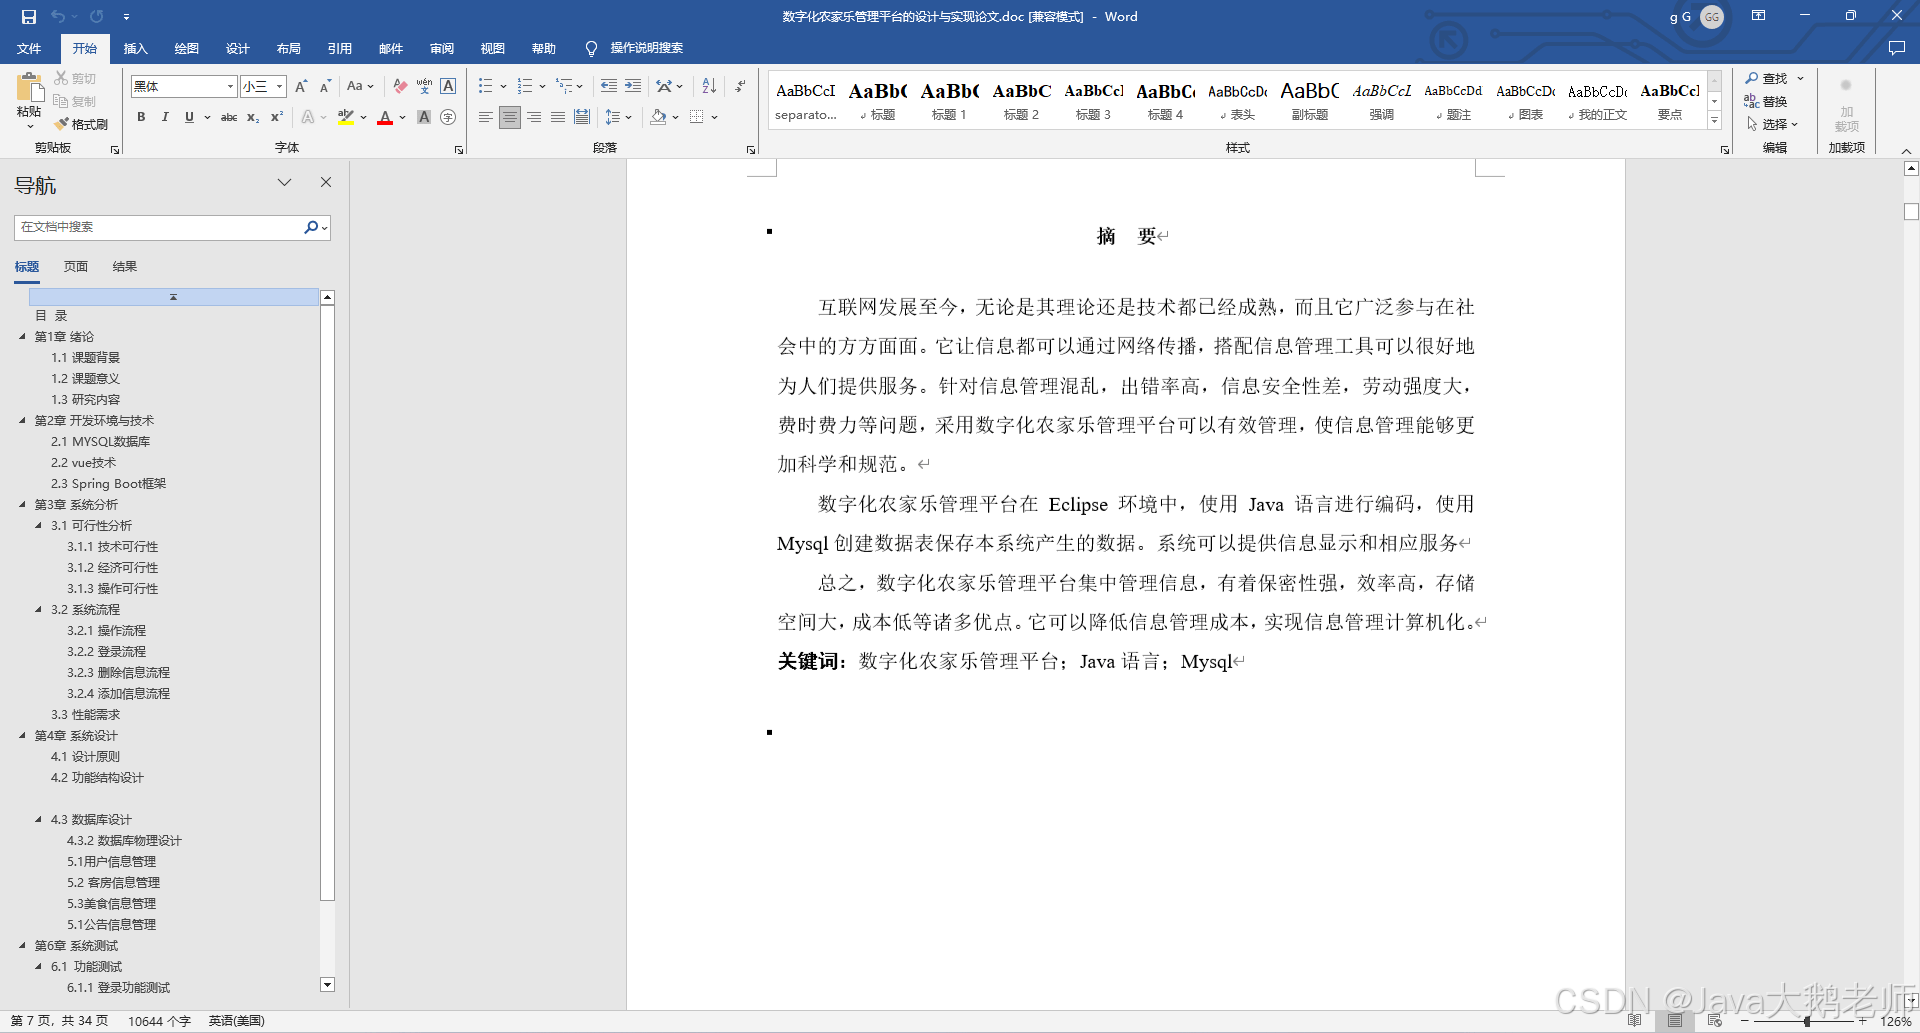Switch to Read Mode in the status bar
The width and height of the screenshot is (1920, 1033).
(x=1634, y=1021)
